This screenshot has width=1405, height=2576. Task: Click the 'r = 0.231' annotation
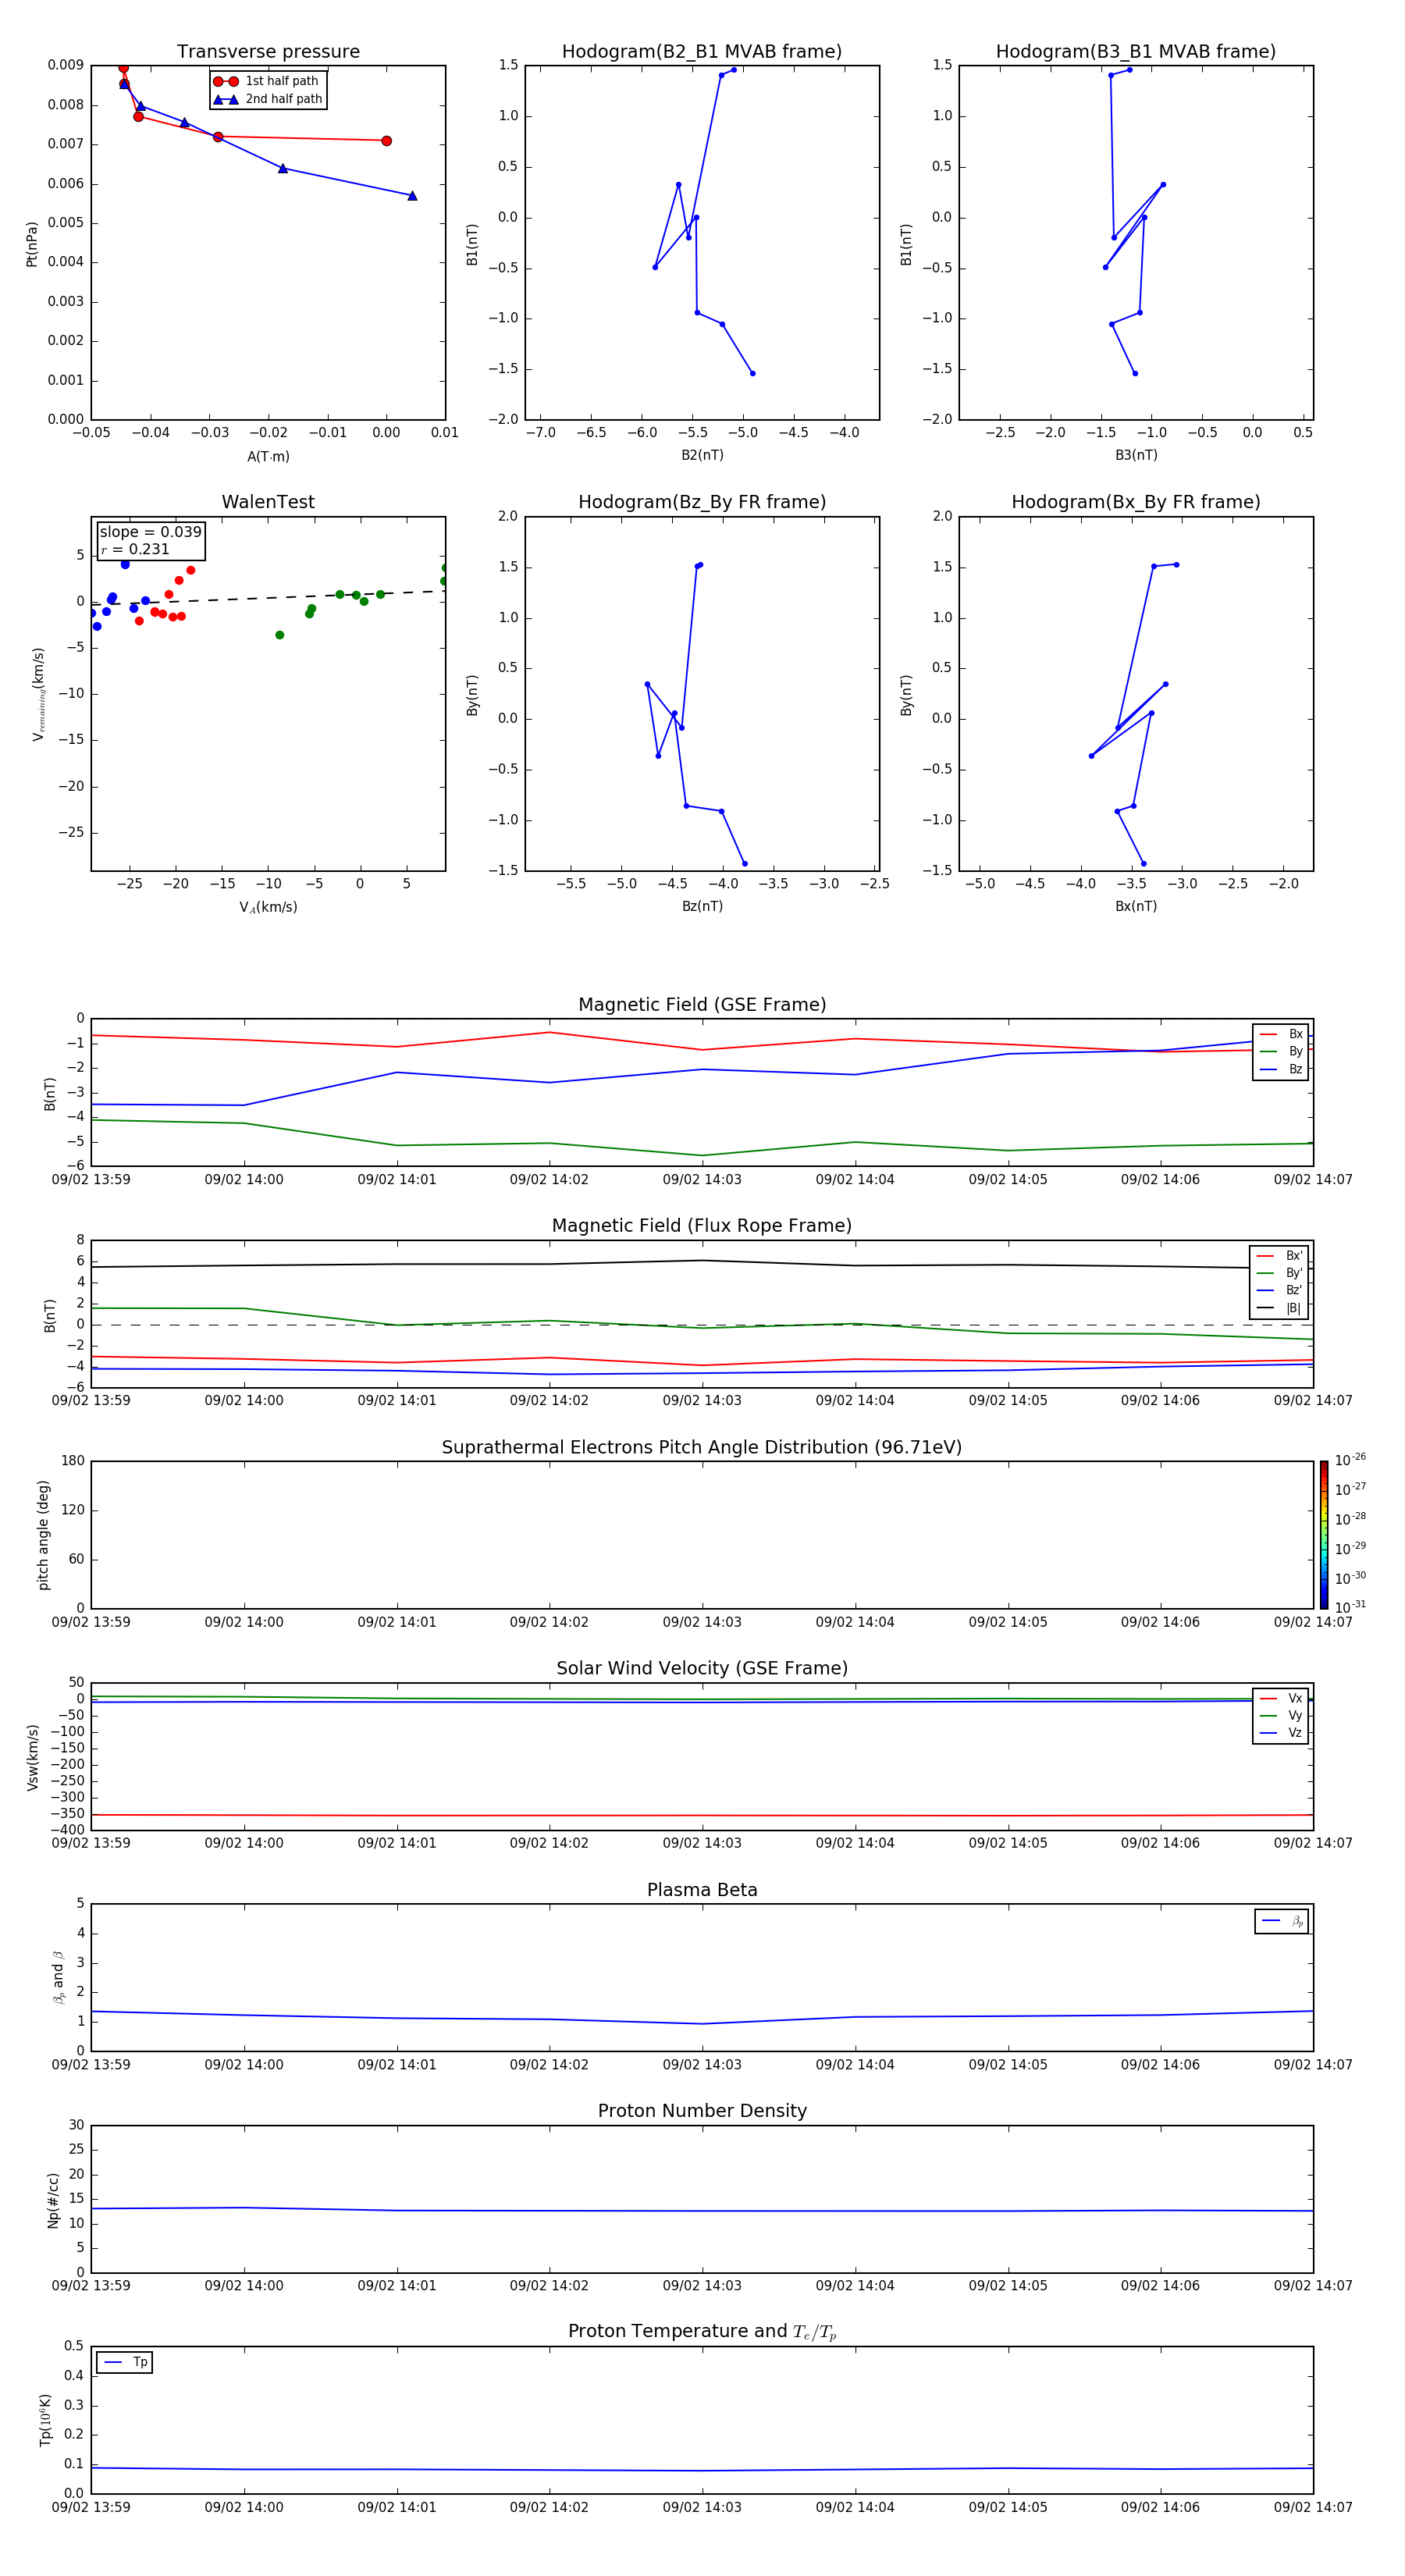(x=135, y=549)
